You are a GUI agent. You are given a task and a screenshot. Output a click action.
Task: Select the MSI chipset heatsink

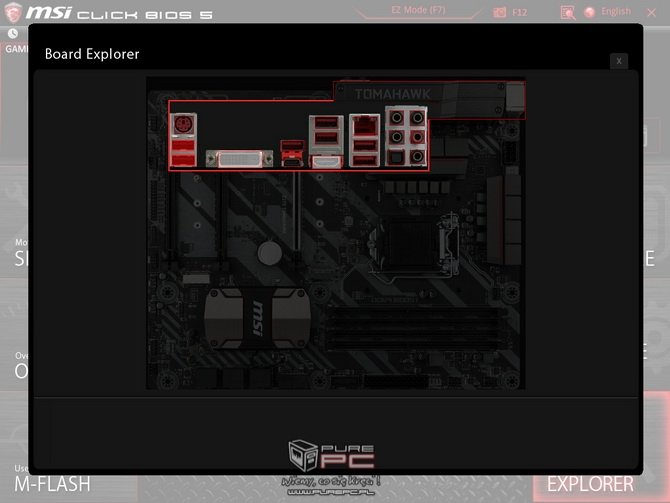(x=258, y=318)
